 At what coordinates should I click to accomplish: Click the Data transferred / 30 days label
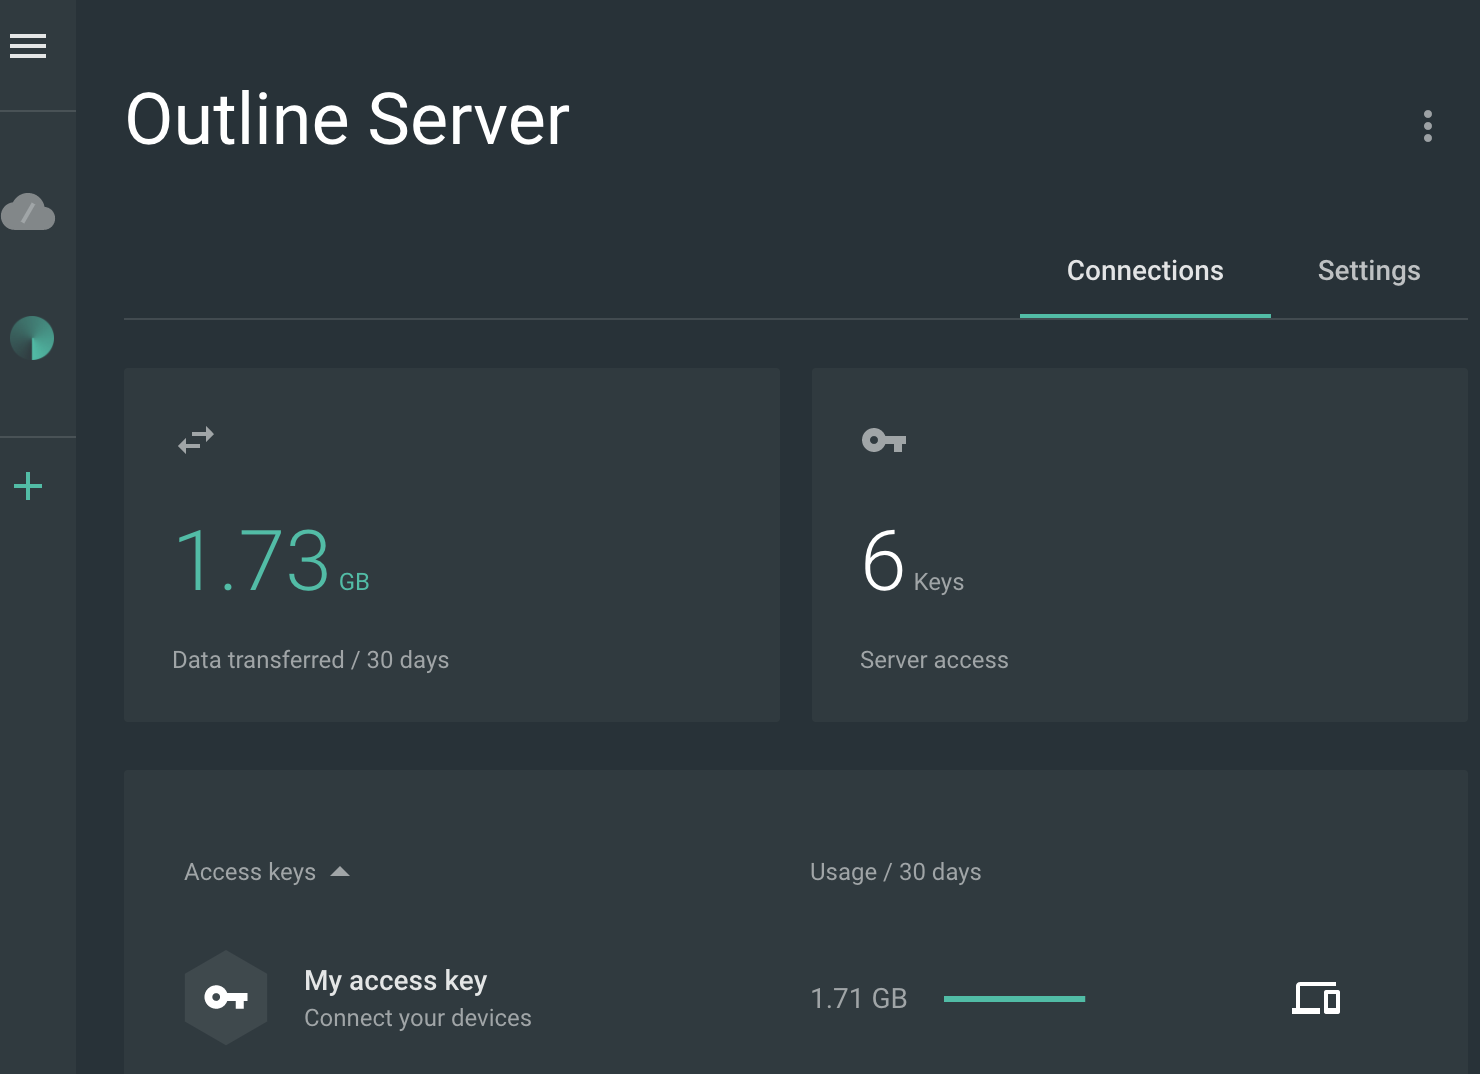(310, 660)
